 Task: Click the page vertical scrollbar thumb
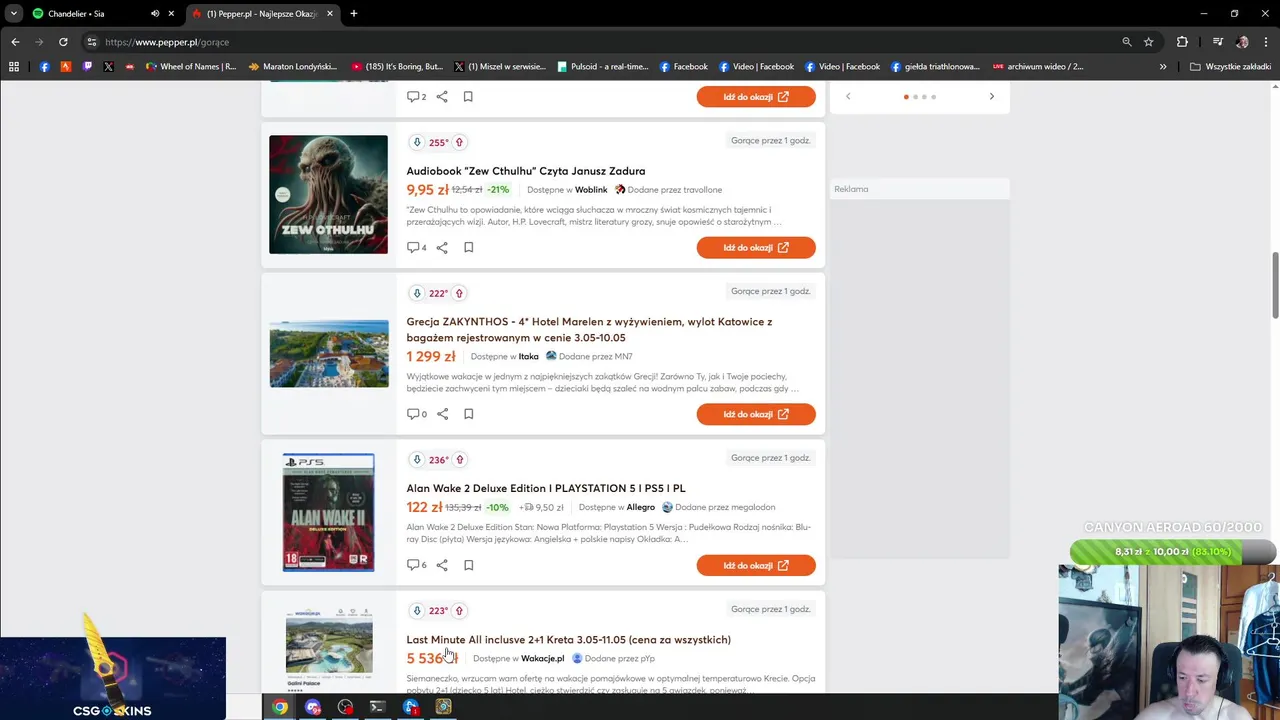[1275, 284]
